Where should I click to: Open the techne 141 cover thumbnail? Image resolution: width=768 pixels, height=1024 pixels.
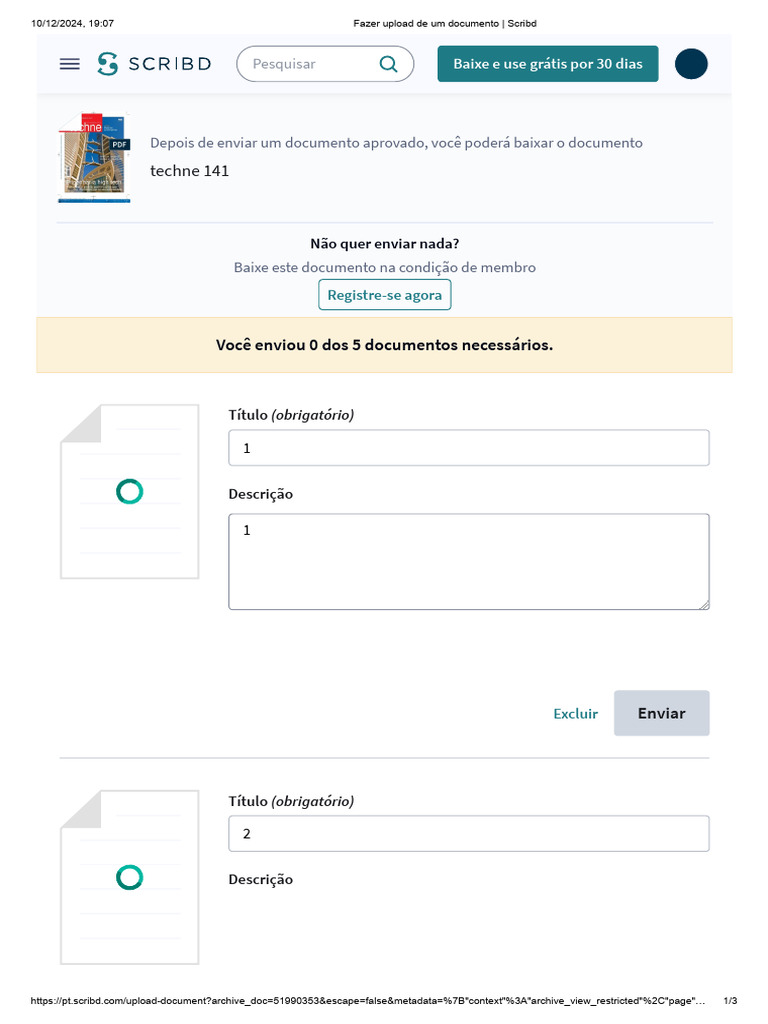coord(93,157)
